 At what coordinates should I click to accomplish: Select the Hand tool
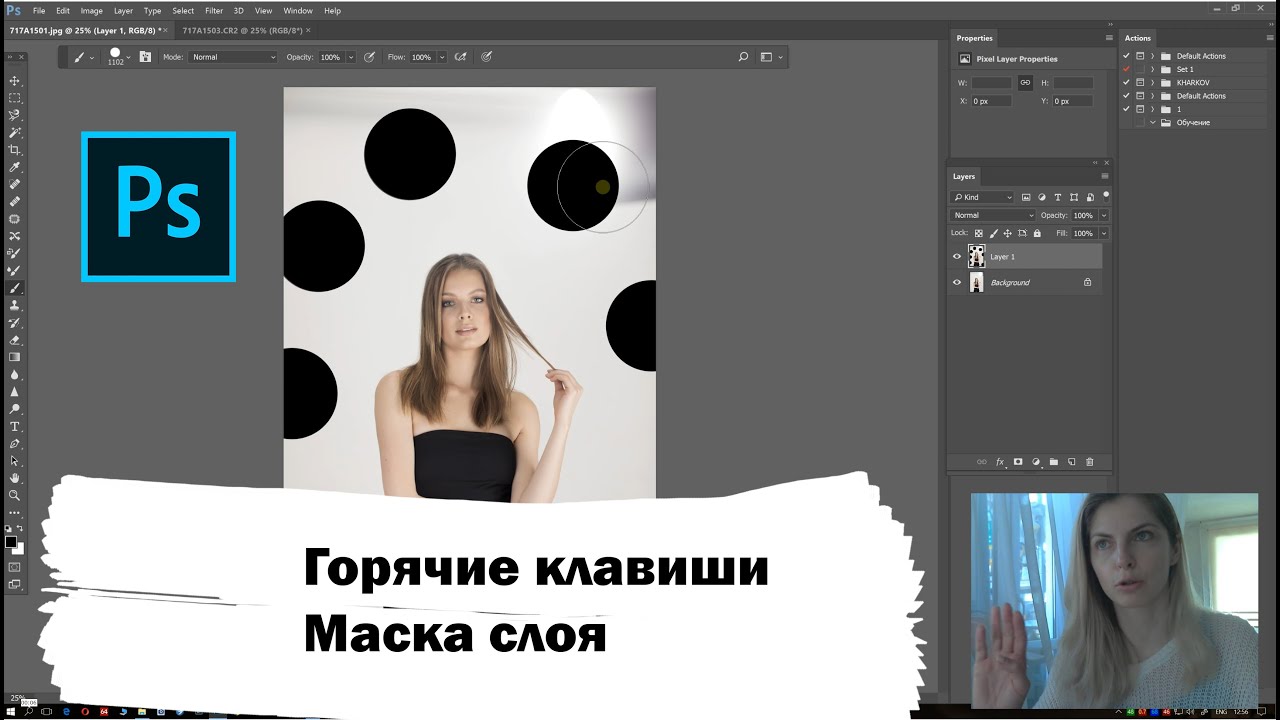[14, 478]
